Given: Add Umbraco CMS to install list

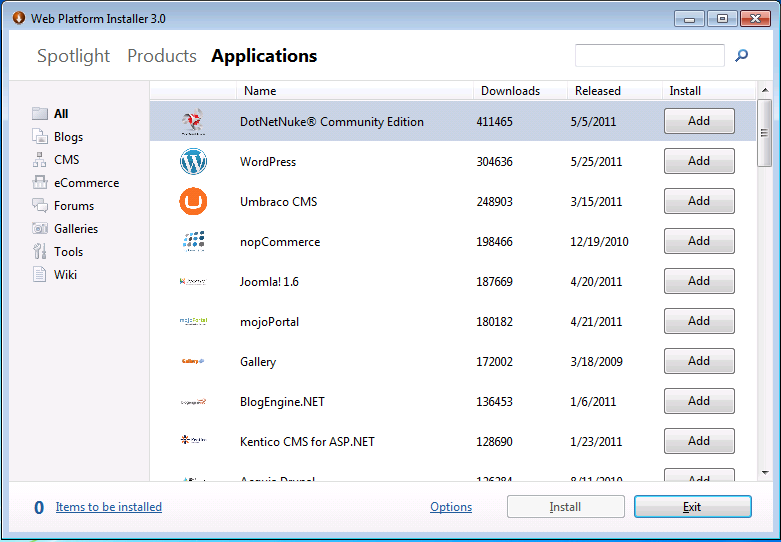Looking at the screenshot, I should click(699, 201).
